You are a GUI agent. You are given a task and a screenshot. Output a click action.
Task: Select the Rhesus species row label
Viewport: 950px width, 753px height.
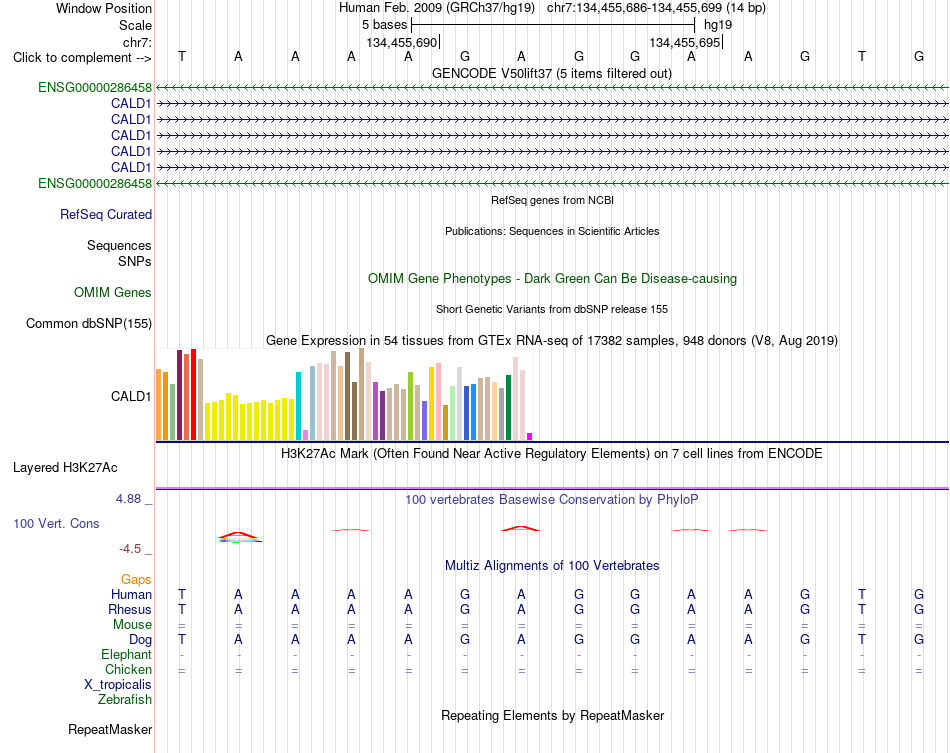pos(130,609)
